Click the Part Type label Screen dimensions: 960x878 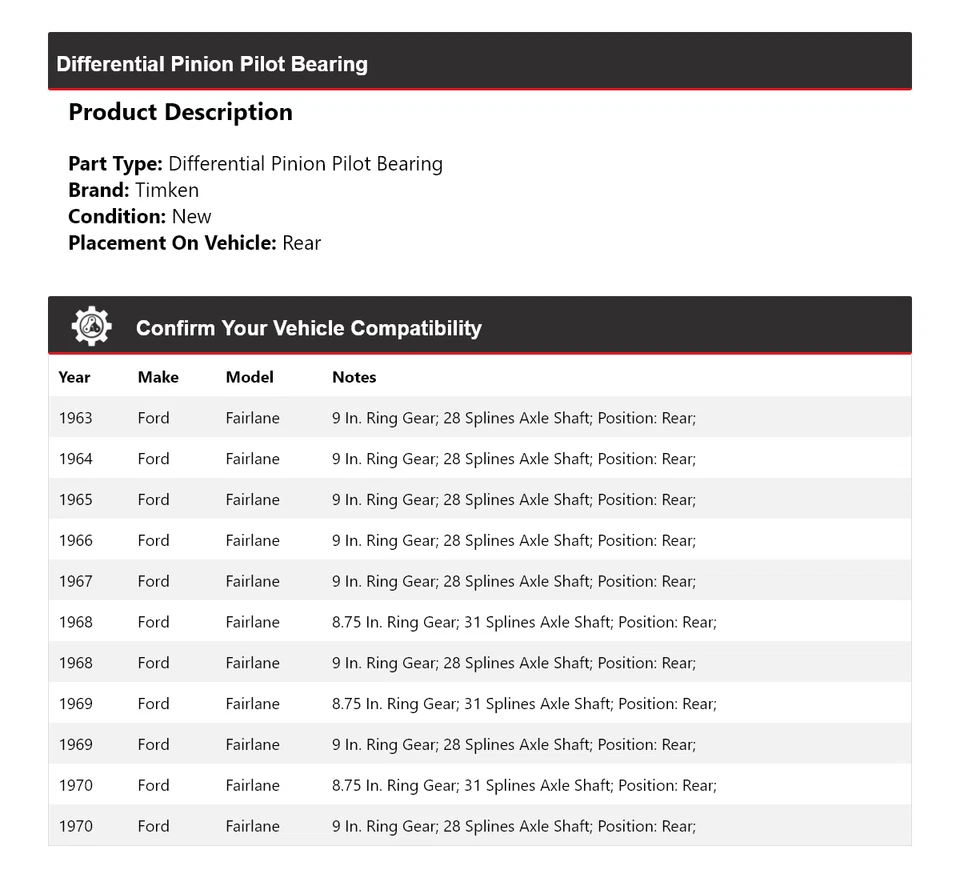coord(115,164)
